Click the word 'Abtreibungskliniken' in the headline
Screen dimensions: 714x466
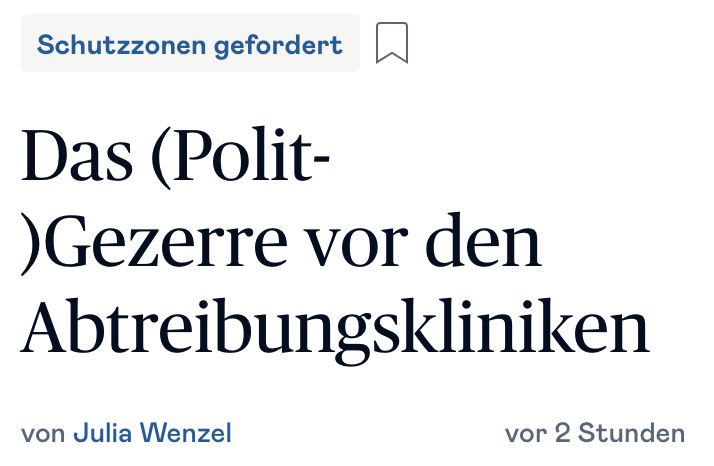tap(335, 328)
